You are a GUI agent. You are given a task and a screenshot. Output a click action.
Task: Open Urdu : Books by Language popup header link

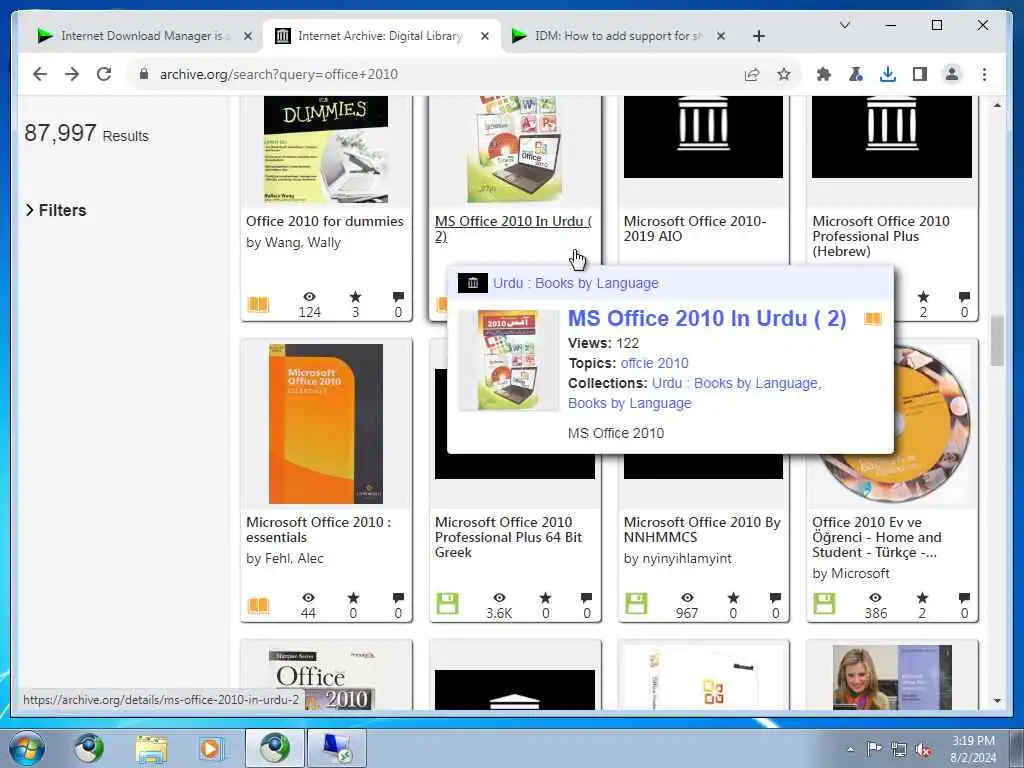575,283
